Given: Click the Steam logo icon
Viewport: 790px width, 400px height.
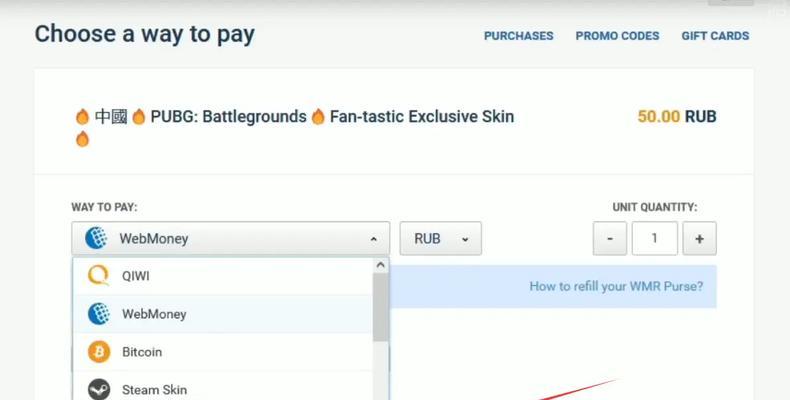Looking at the screenshot, I should click(x=99, y=389).
